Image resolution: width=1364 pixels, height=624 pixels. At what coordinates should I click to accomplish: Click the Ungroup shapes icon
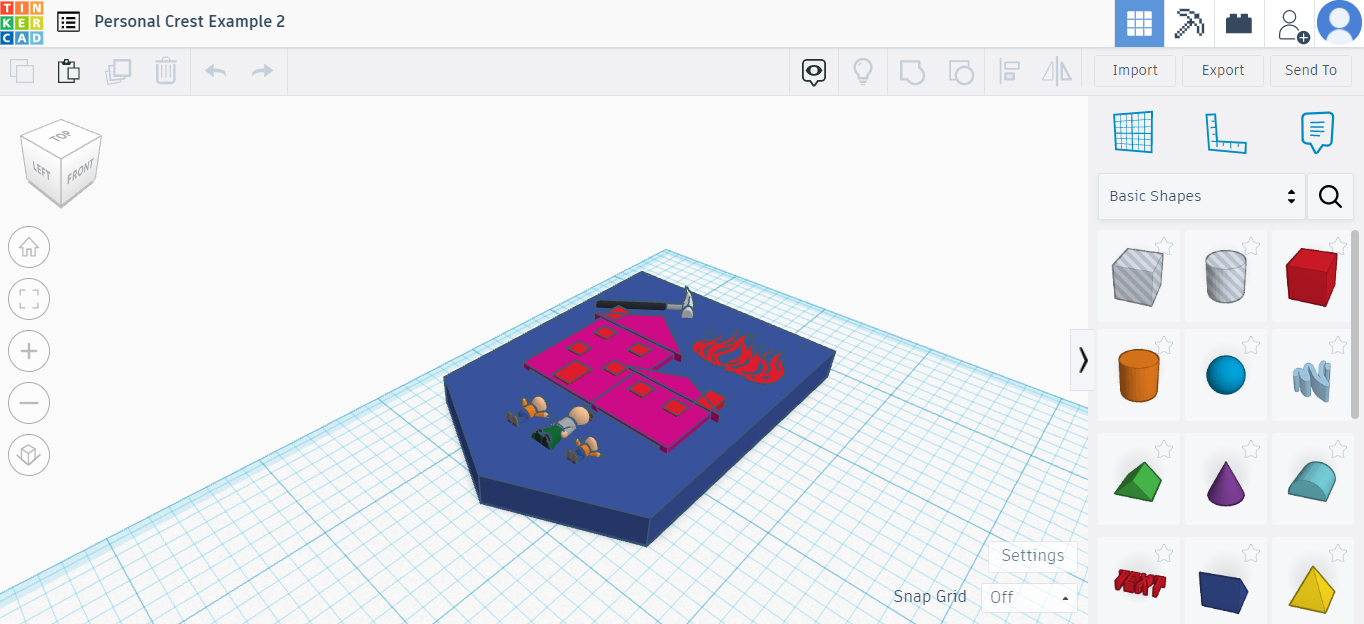point(960,71)
